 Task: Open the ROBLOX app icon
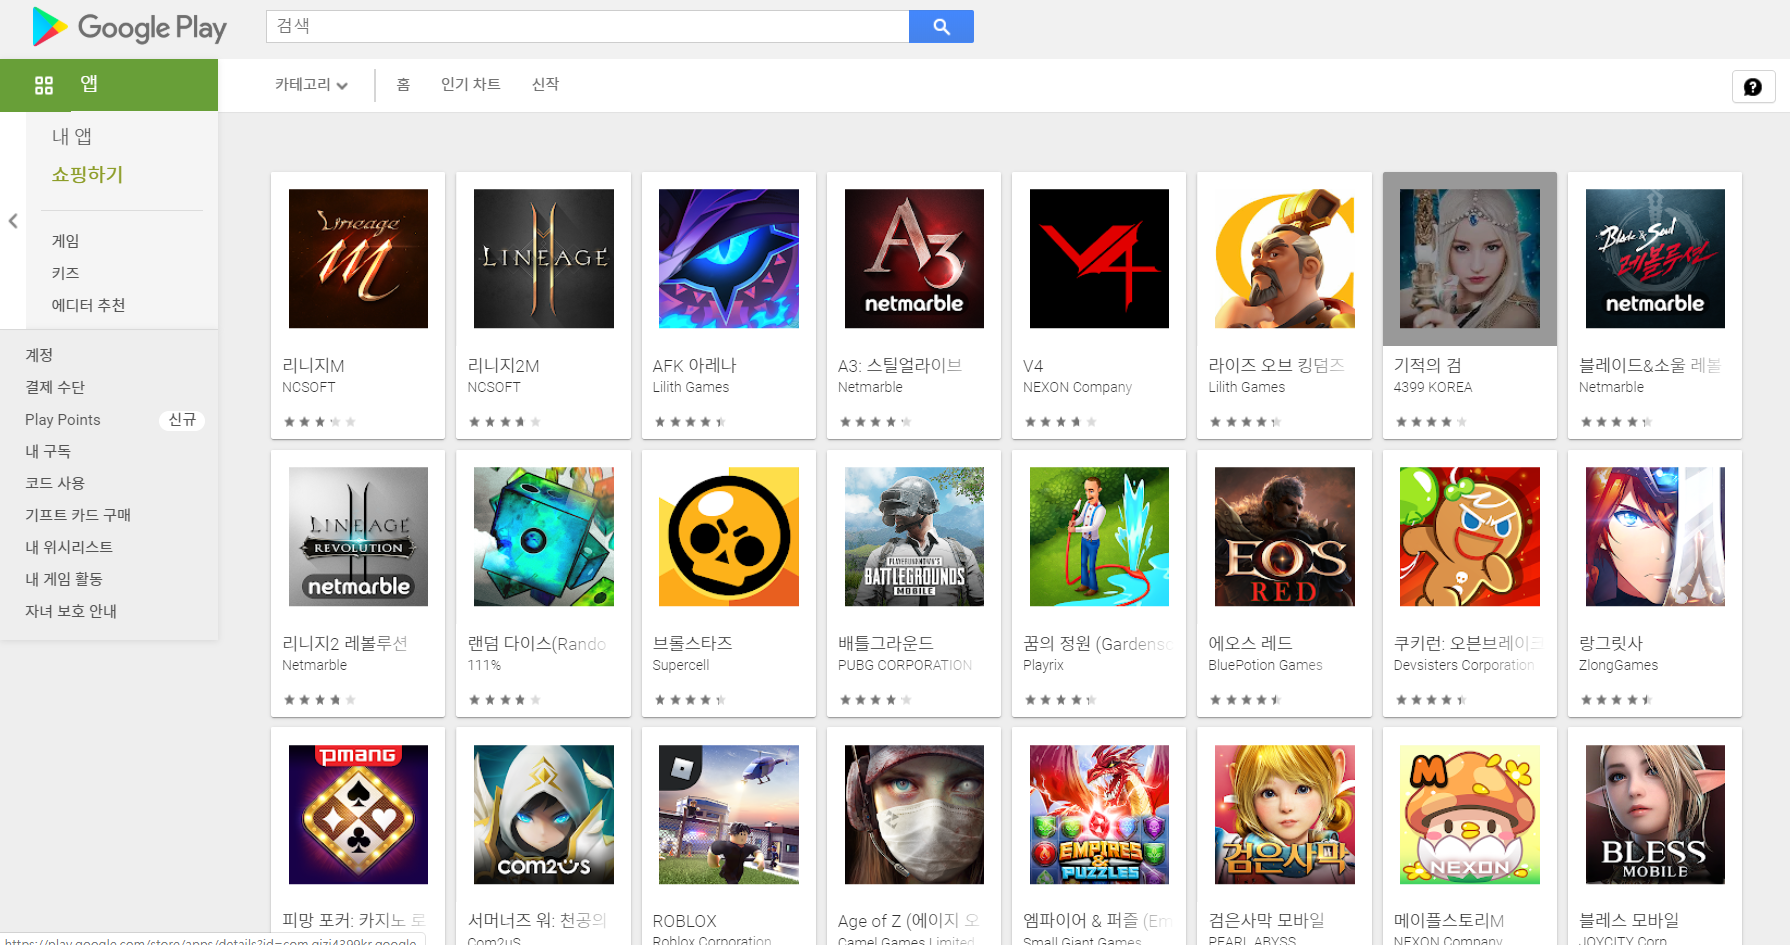729,815
